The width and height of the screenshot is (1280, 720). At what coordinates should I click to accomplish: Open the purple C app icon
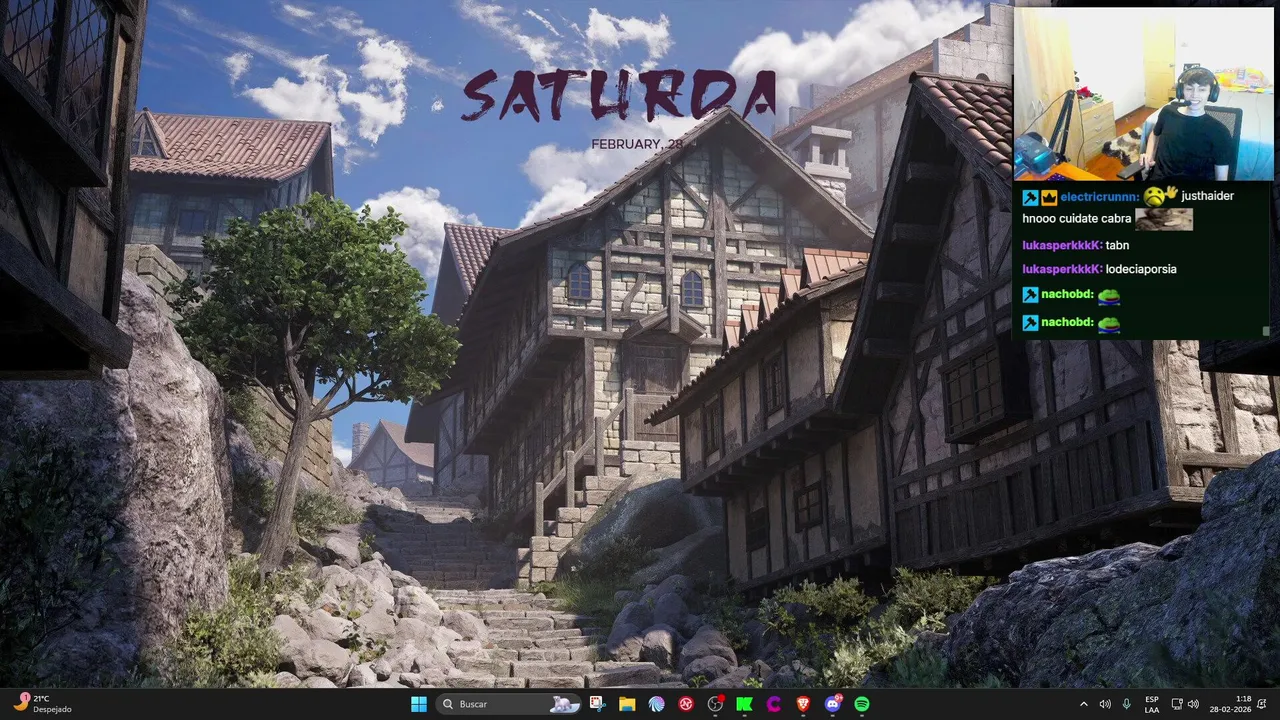pos(774,704)
